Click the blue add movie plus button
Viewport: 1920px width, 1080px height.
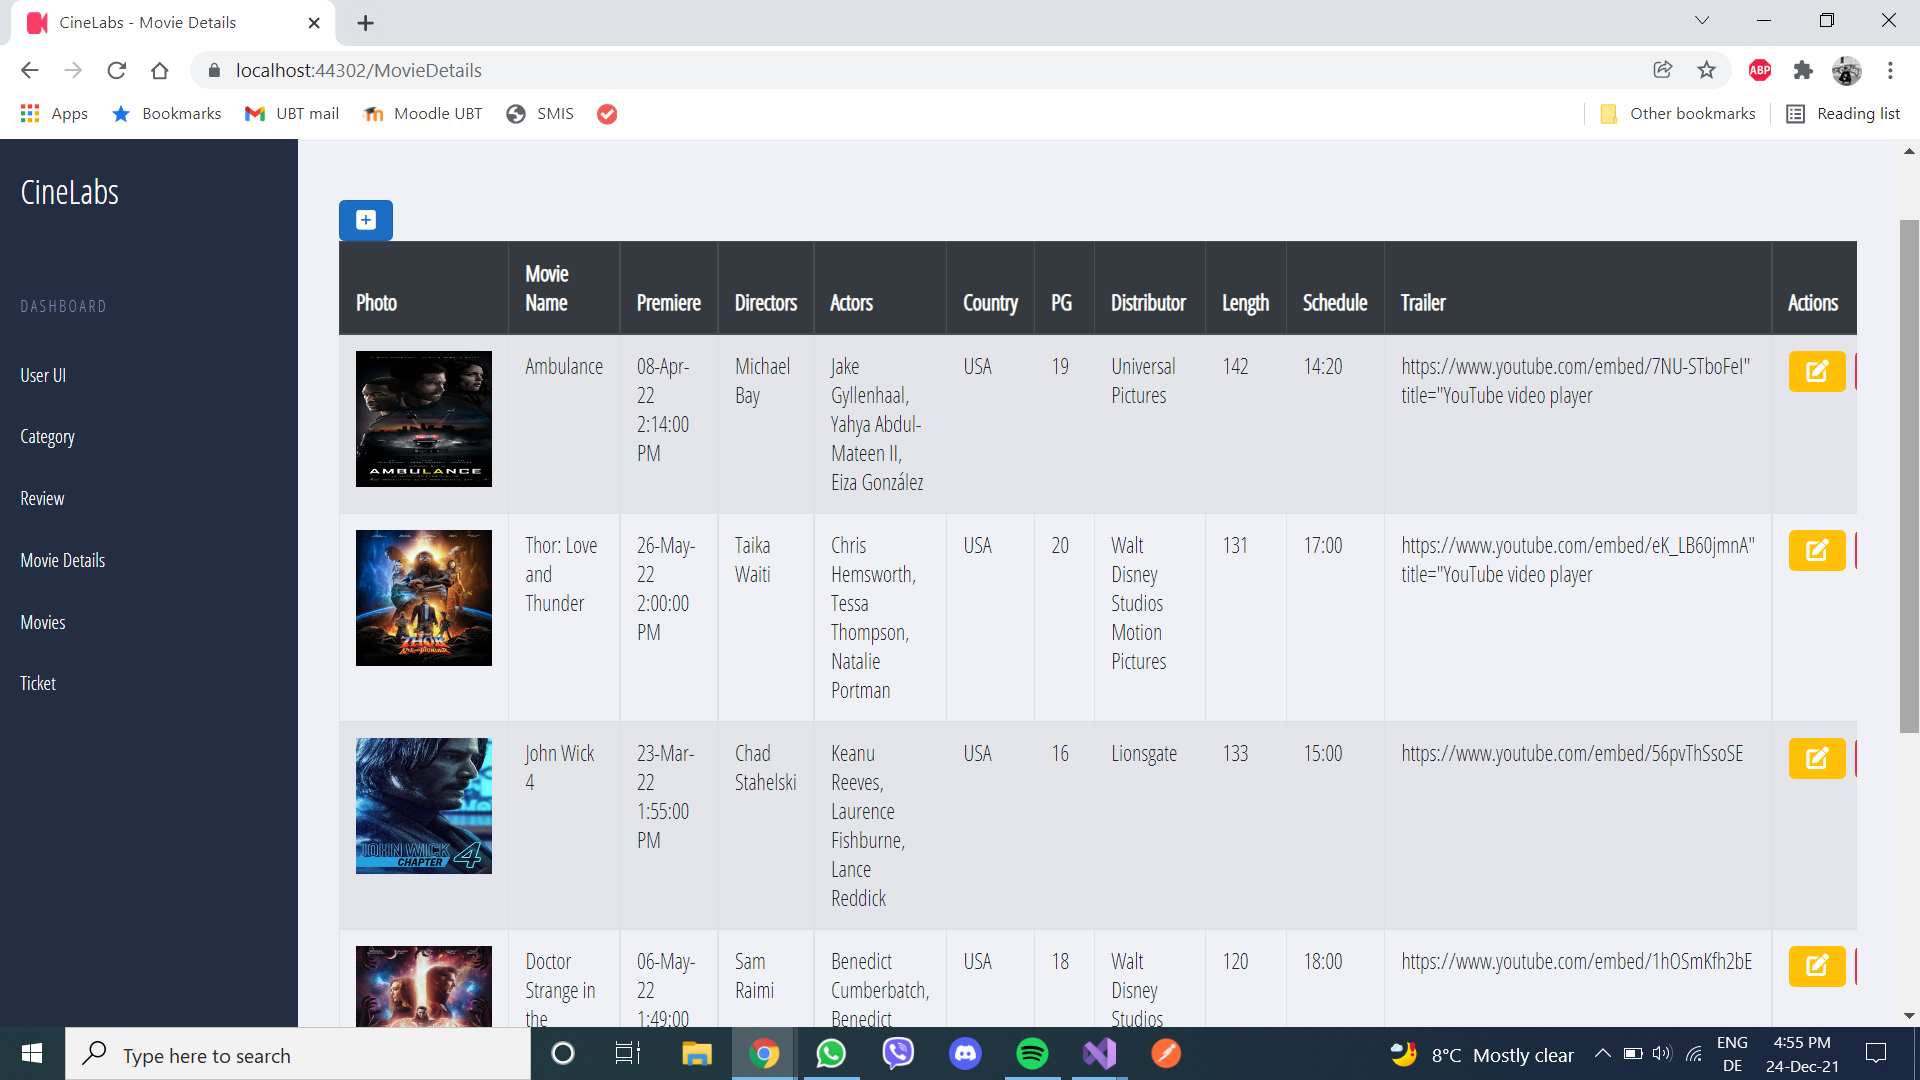click(x=365, y=220)
